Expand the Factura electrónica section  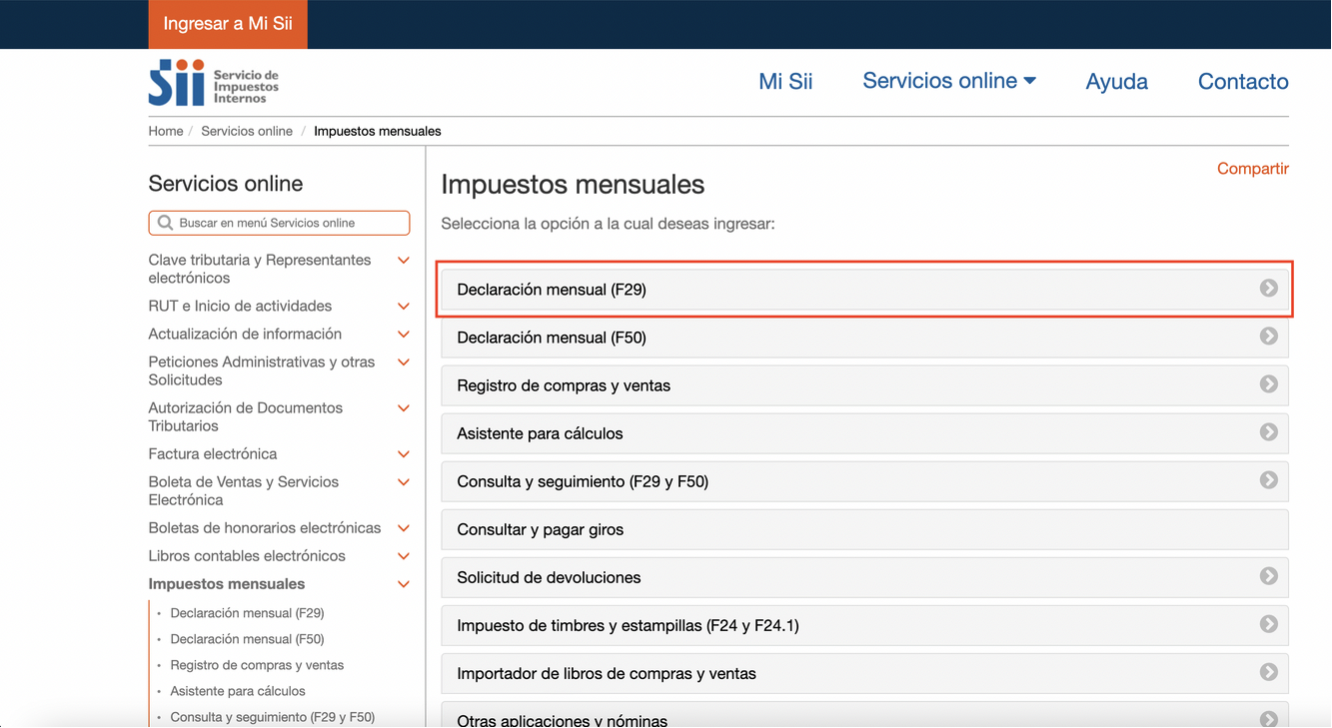[403, 453]
